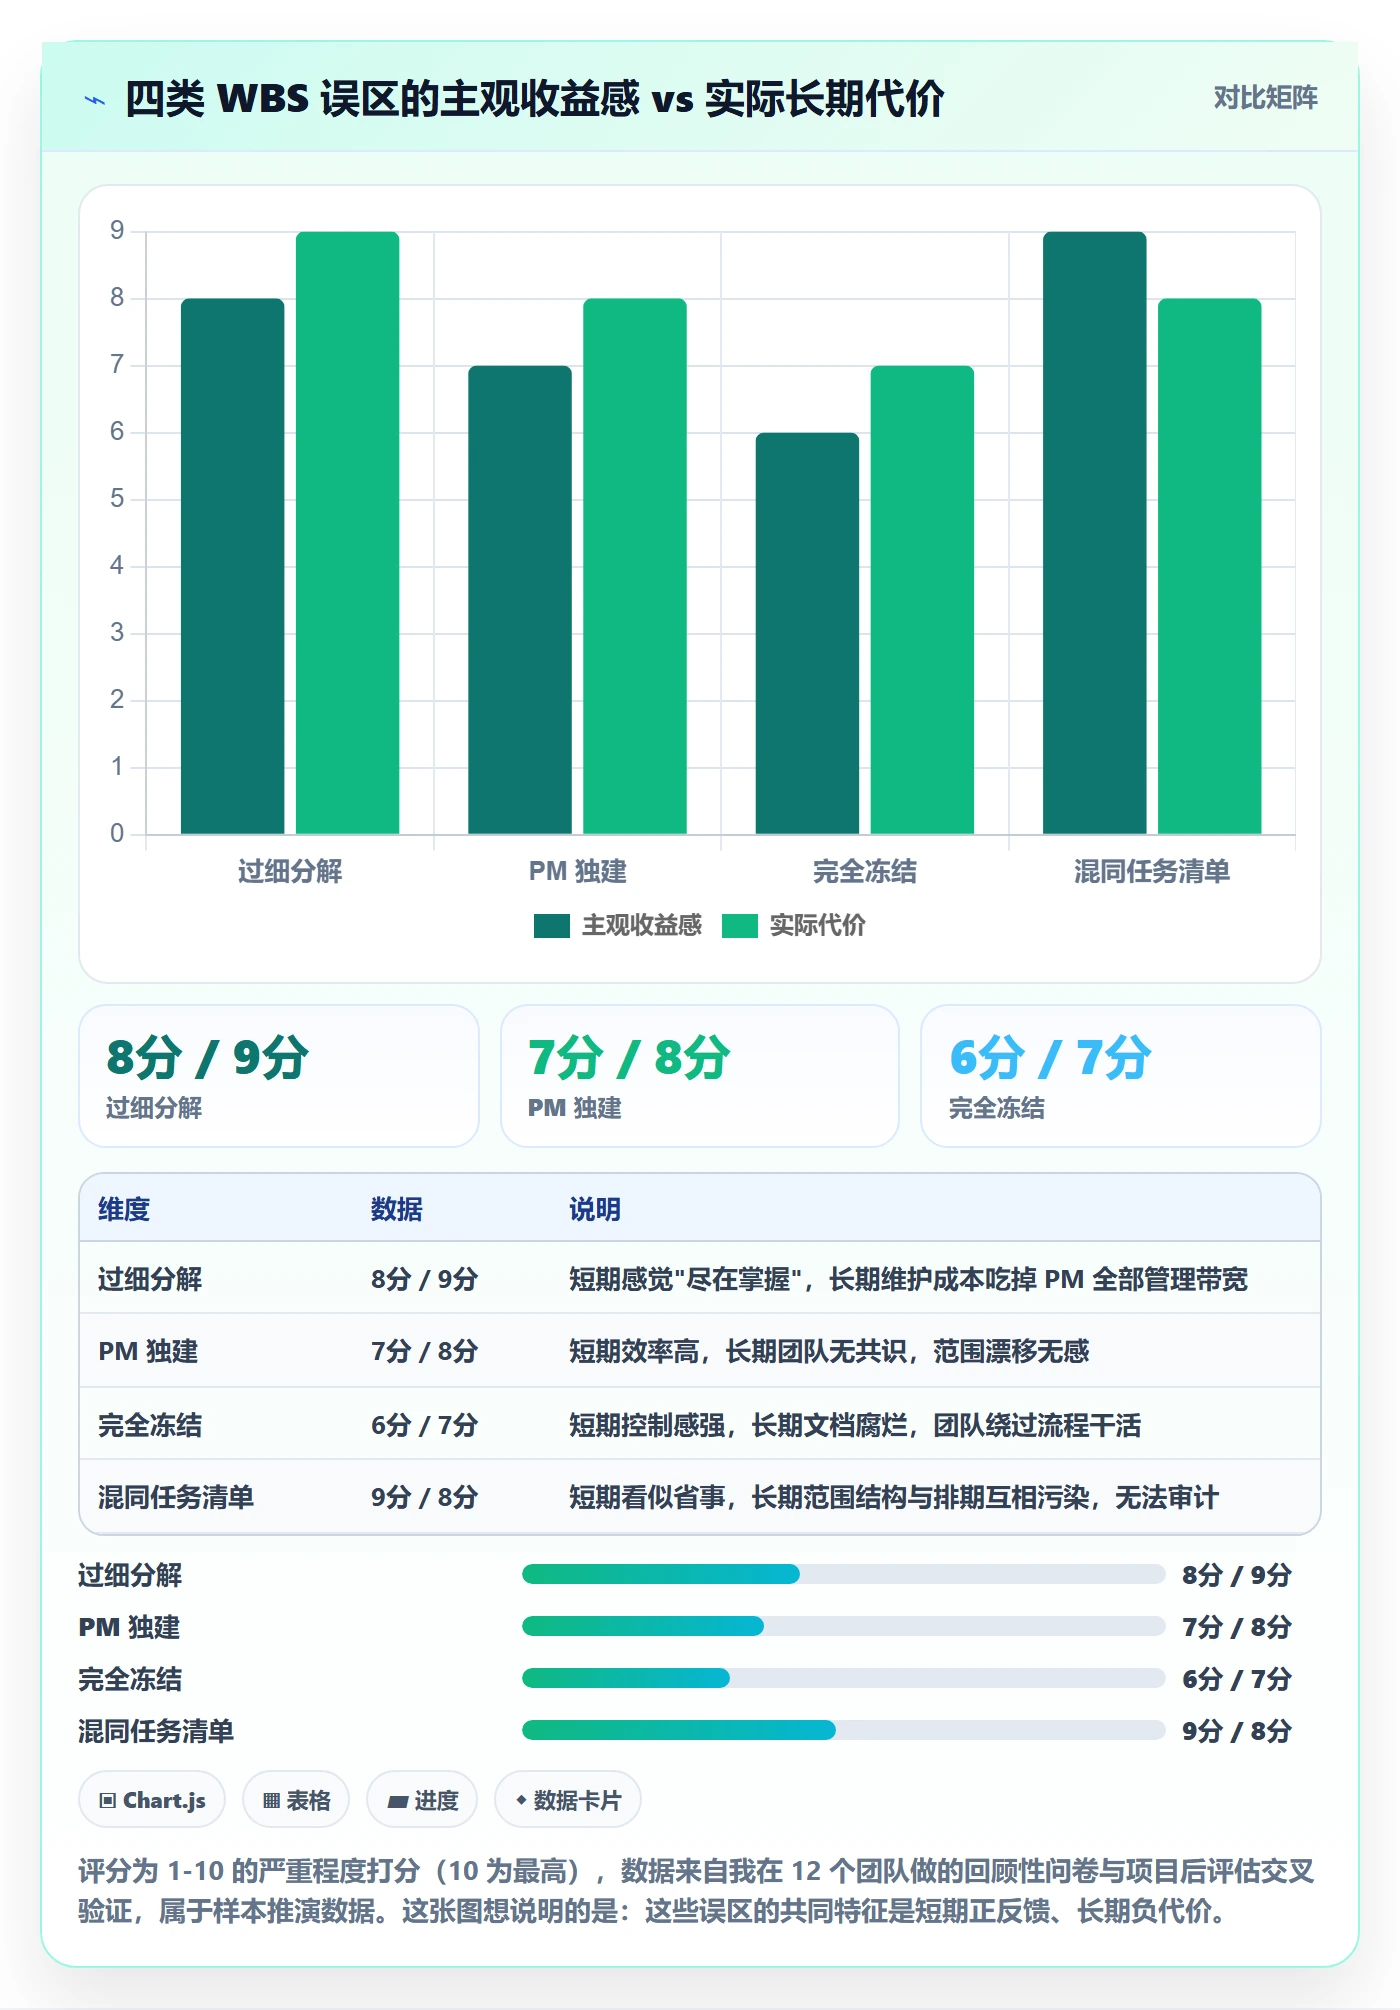Click the 数据 table column header

[x=396, y=1209]
